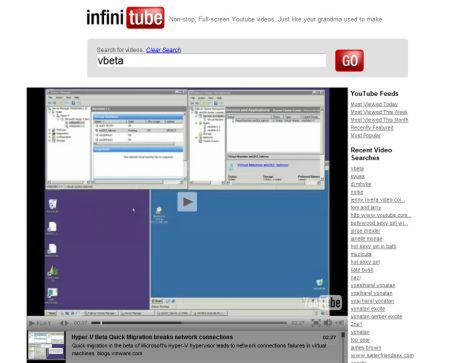Select recent search 'tom and jerry'

pos(366,207)
